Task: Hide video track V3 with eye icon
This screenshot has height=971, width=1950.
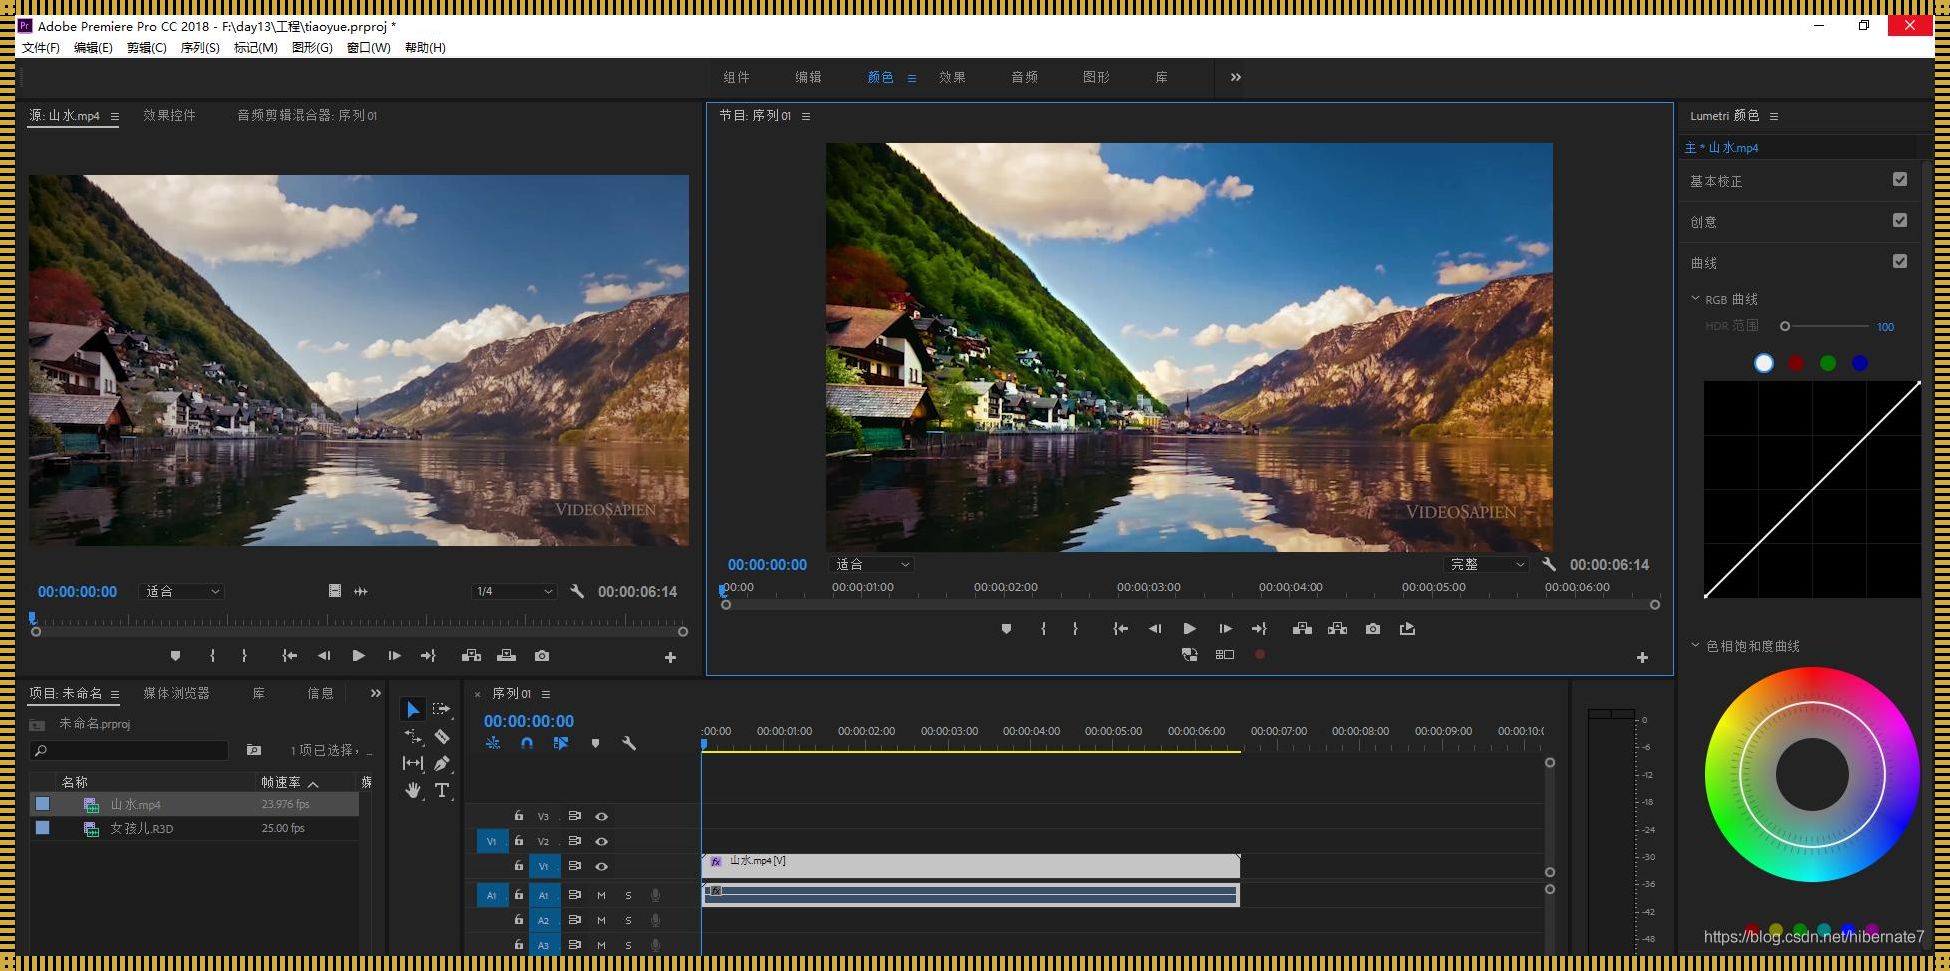Action: [x=602, y=816]
